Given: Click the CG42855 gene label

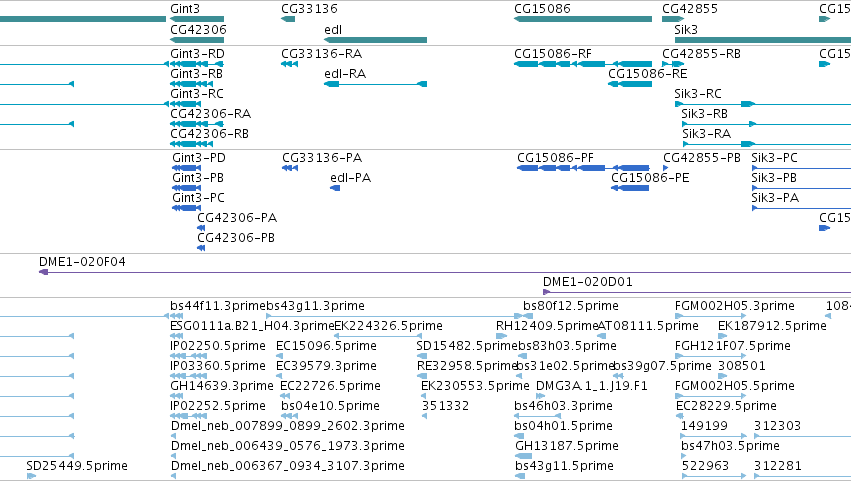Looking at the screenshot, I should tap(690, 9).
